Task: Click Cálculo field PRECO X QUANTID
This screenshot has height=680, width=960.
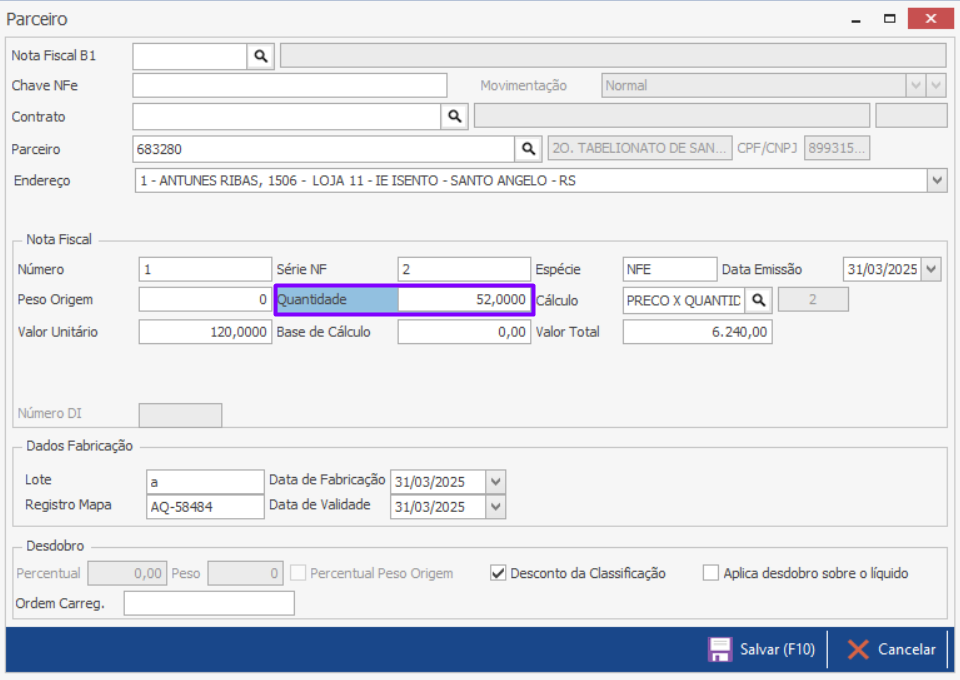Action: coord(684,301)
